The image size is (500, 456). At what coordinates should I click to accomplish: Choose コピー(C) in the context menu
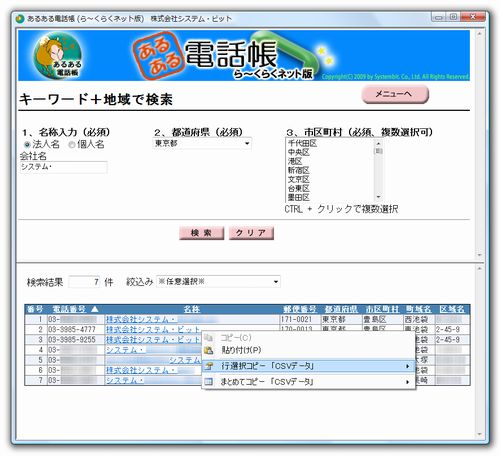point(308,338)
